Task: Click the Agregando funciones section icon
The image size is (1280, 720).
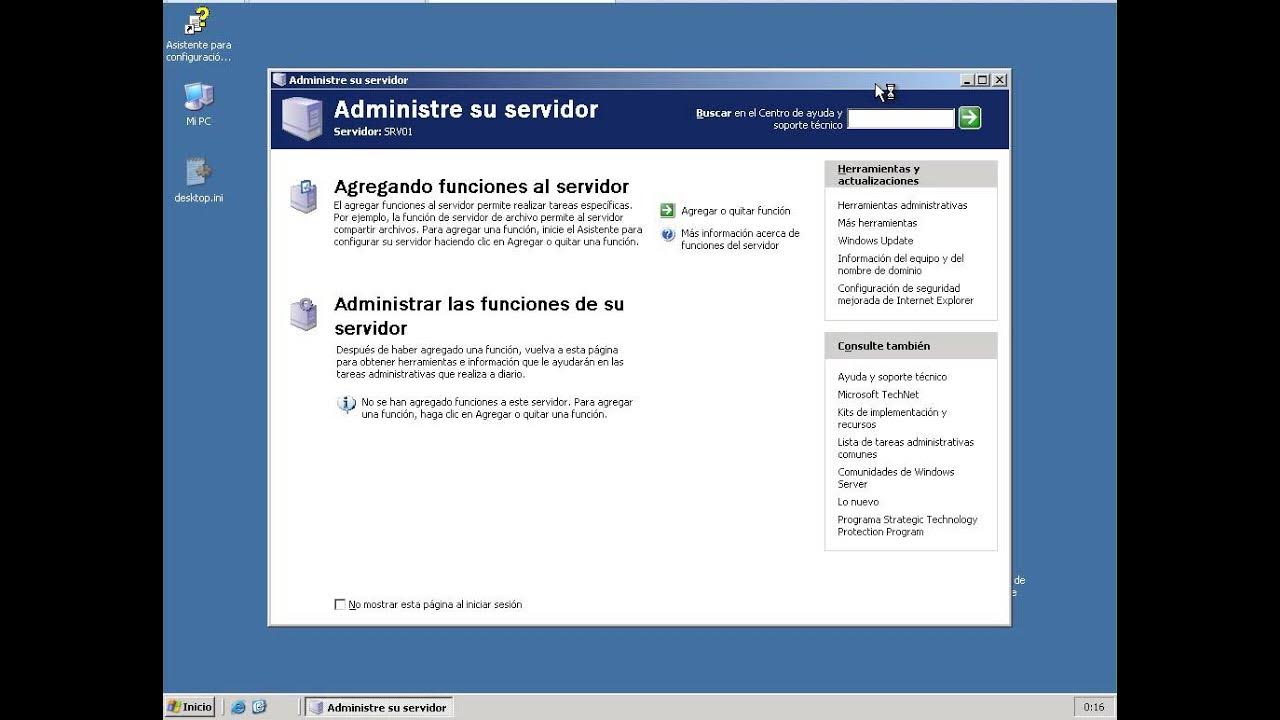Action: [x=303, y=196]
